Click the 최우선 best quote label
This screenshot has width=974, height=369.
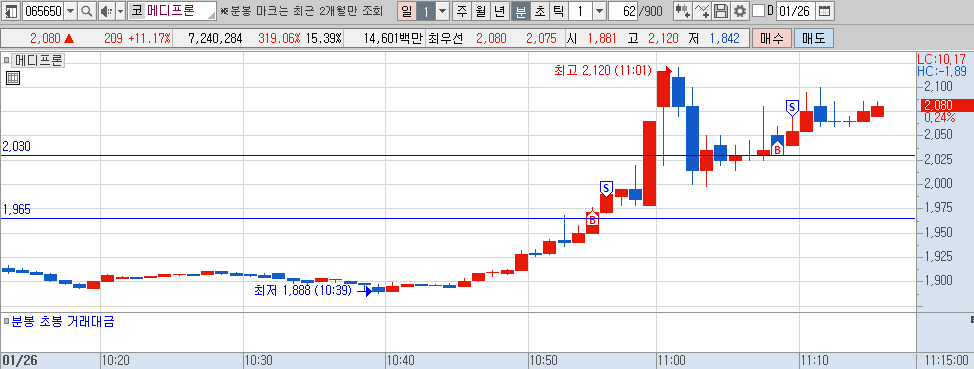pyautogui.click(x=446, y=39)
